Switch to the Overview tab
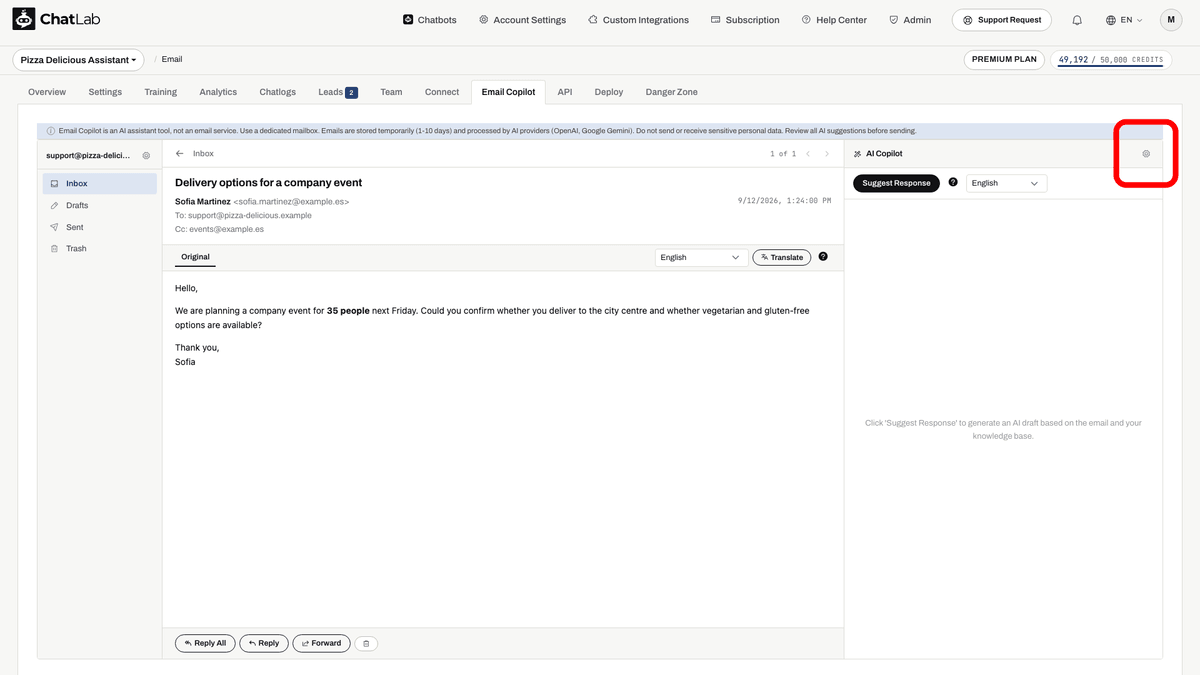Screen dimensions: 1200x675 47,92
